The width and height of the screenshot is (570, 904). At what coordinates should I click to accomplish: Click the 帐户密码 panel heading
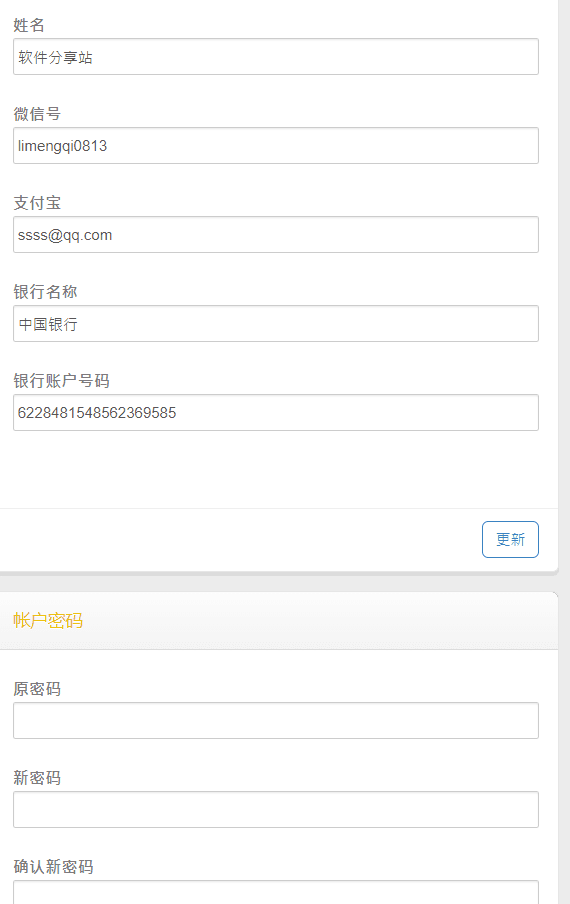tap(48, 620)
